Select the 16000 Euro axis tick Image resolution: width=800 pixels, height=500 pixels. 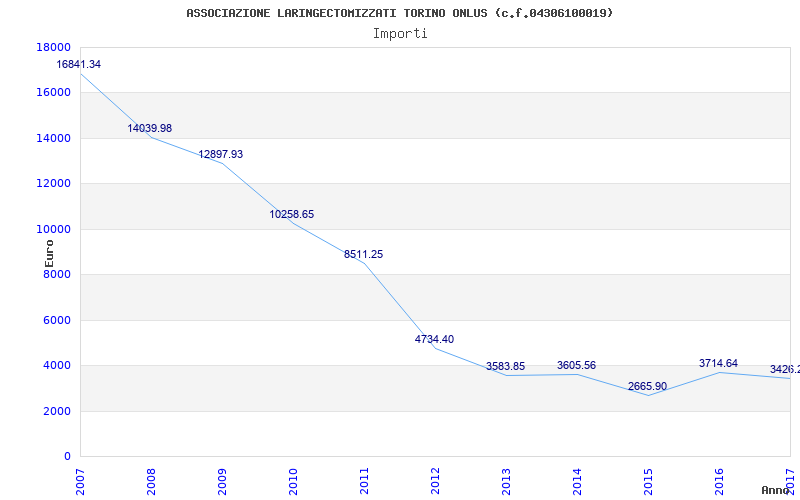[54, 92]
